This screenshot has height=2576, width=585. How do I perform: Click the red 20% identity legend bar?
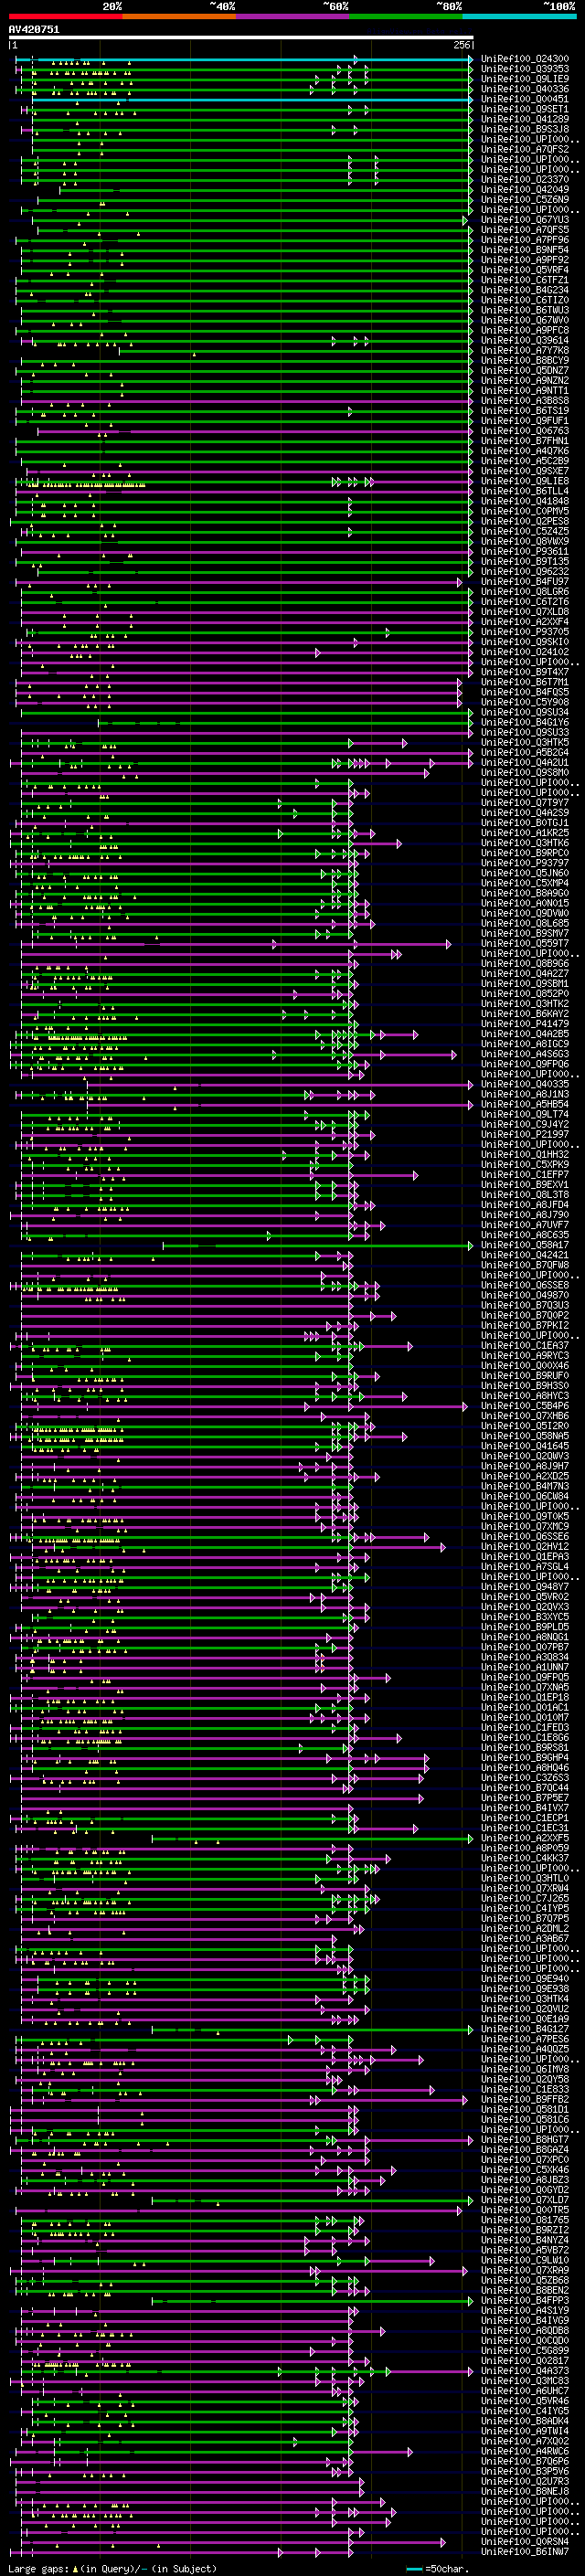coord(65,16)
